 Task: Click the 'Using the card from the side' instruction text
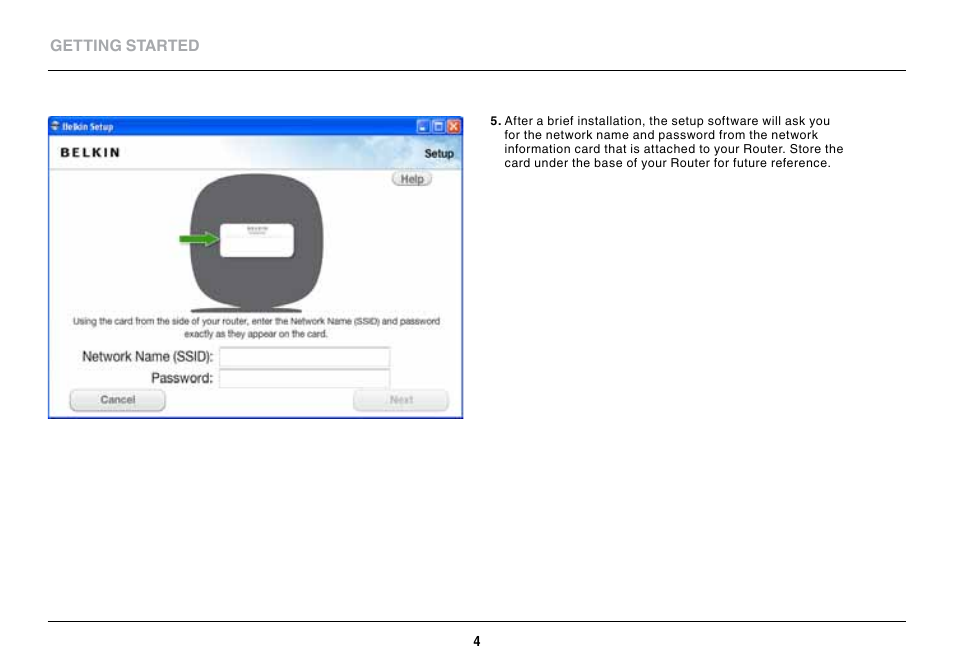click(x=256, y=327)
